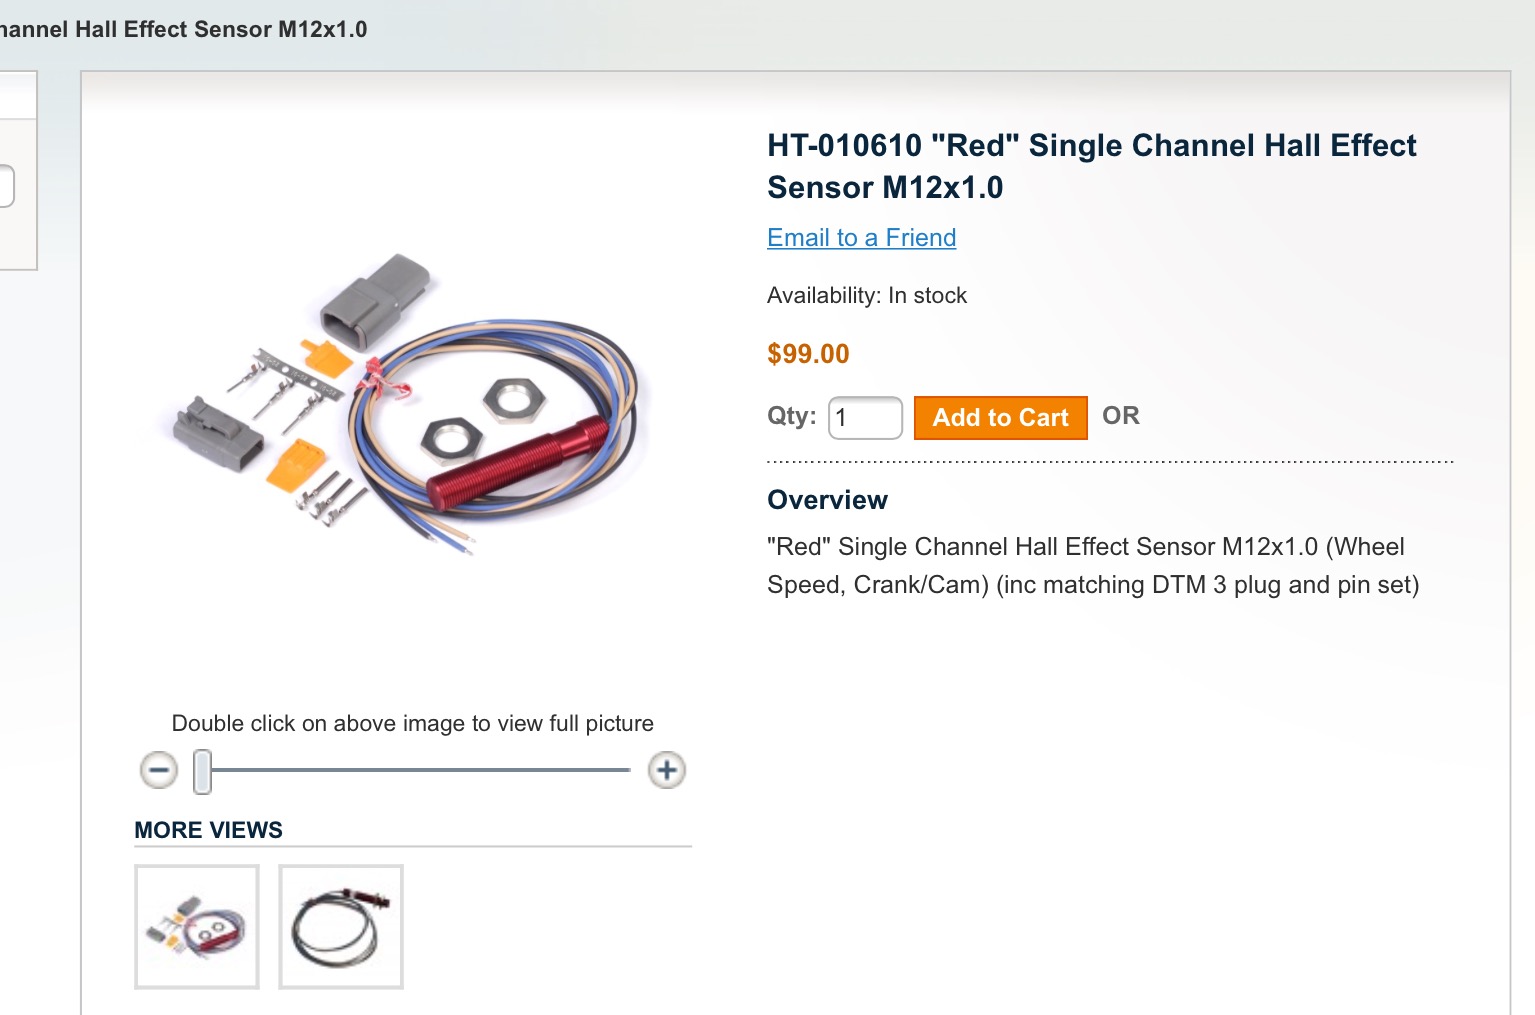This screenshot has height=1015, width=1535.
Task: Focus the Qty input field
Action: point(865,417)
